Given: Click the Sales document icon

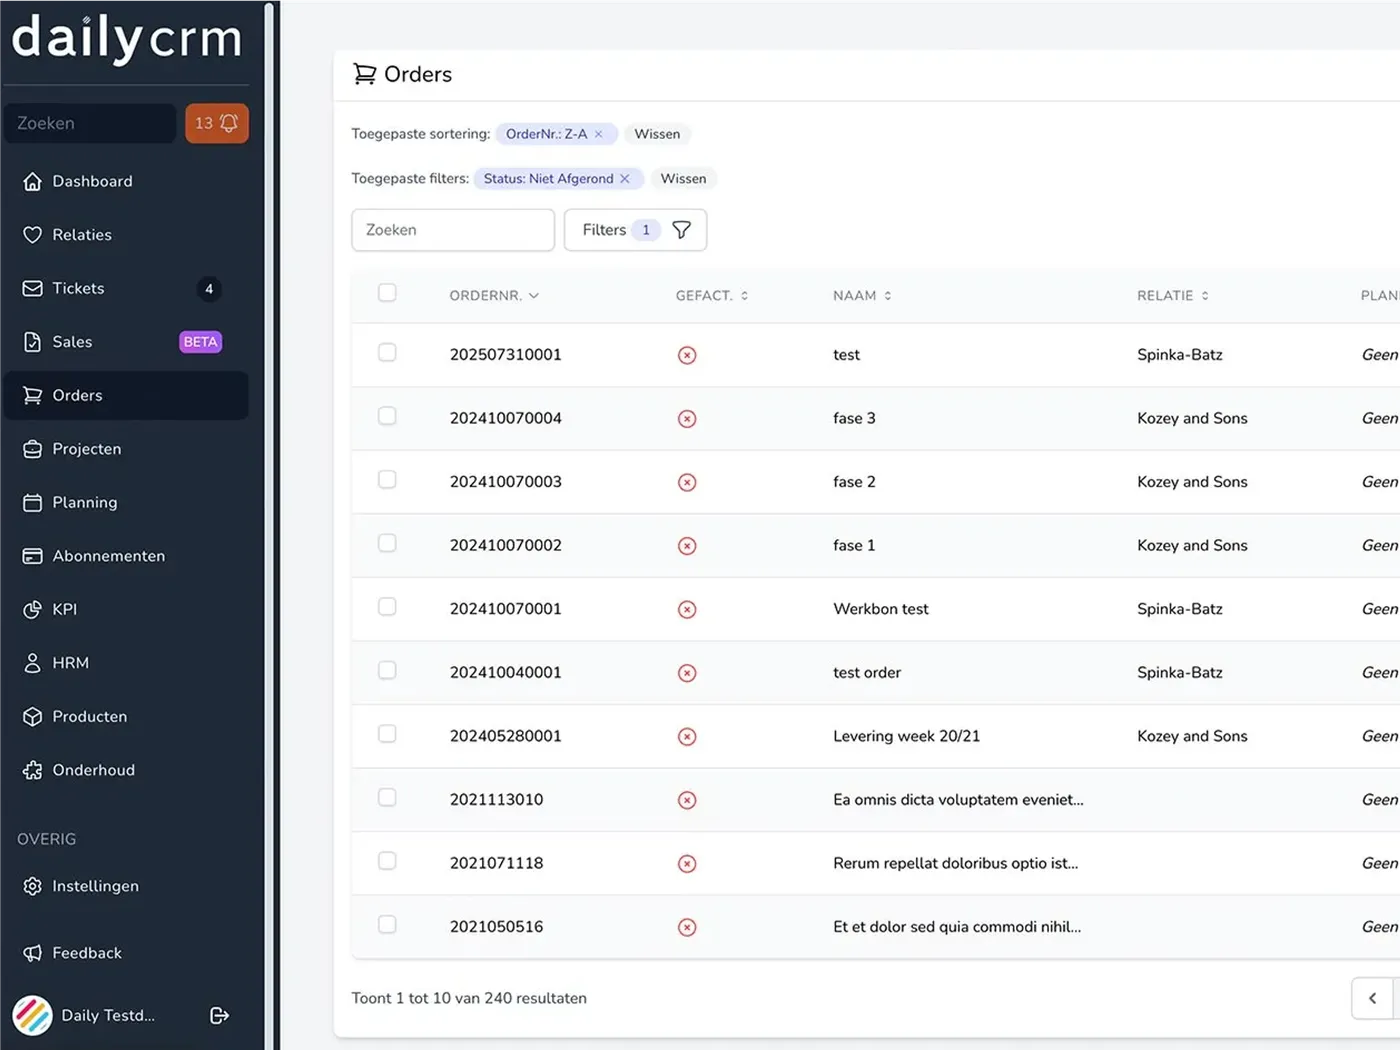Looking at the screenshot, I should coord(33,342).
